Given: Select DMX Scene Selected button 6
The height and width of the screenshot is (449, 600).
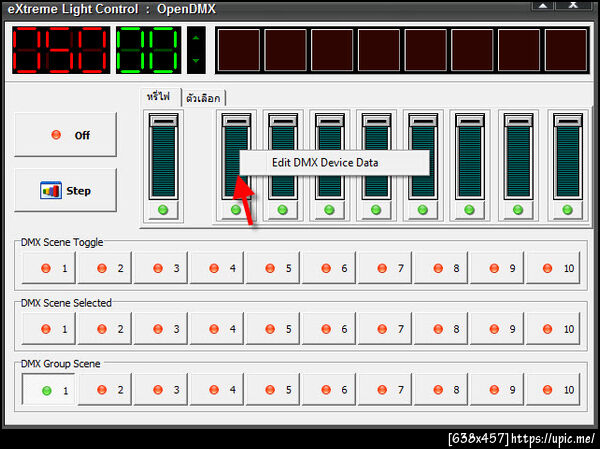Looking at the screenshot, I should [x=329, y=329].
